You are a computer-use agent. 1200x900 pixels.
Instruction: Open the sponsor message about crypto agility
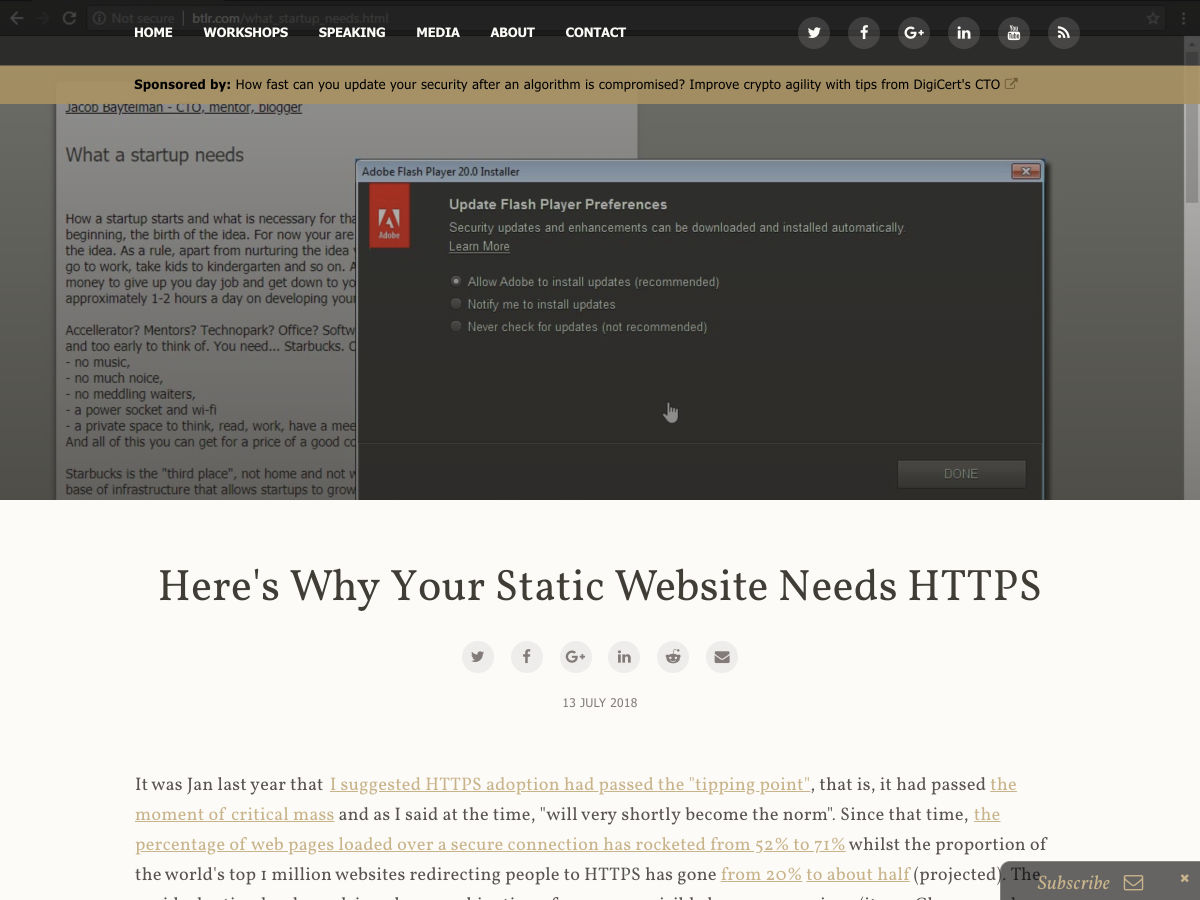(x=618, y=84)
